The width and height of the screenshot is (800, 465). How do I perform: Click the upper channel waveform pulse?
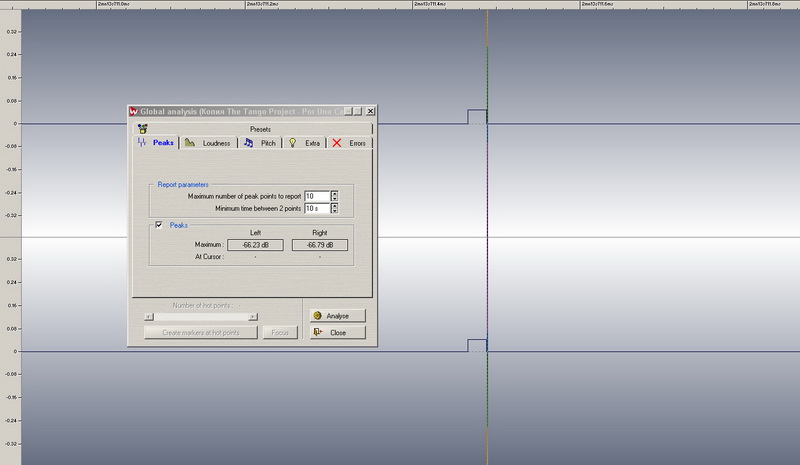pos(477,116)
